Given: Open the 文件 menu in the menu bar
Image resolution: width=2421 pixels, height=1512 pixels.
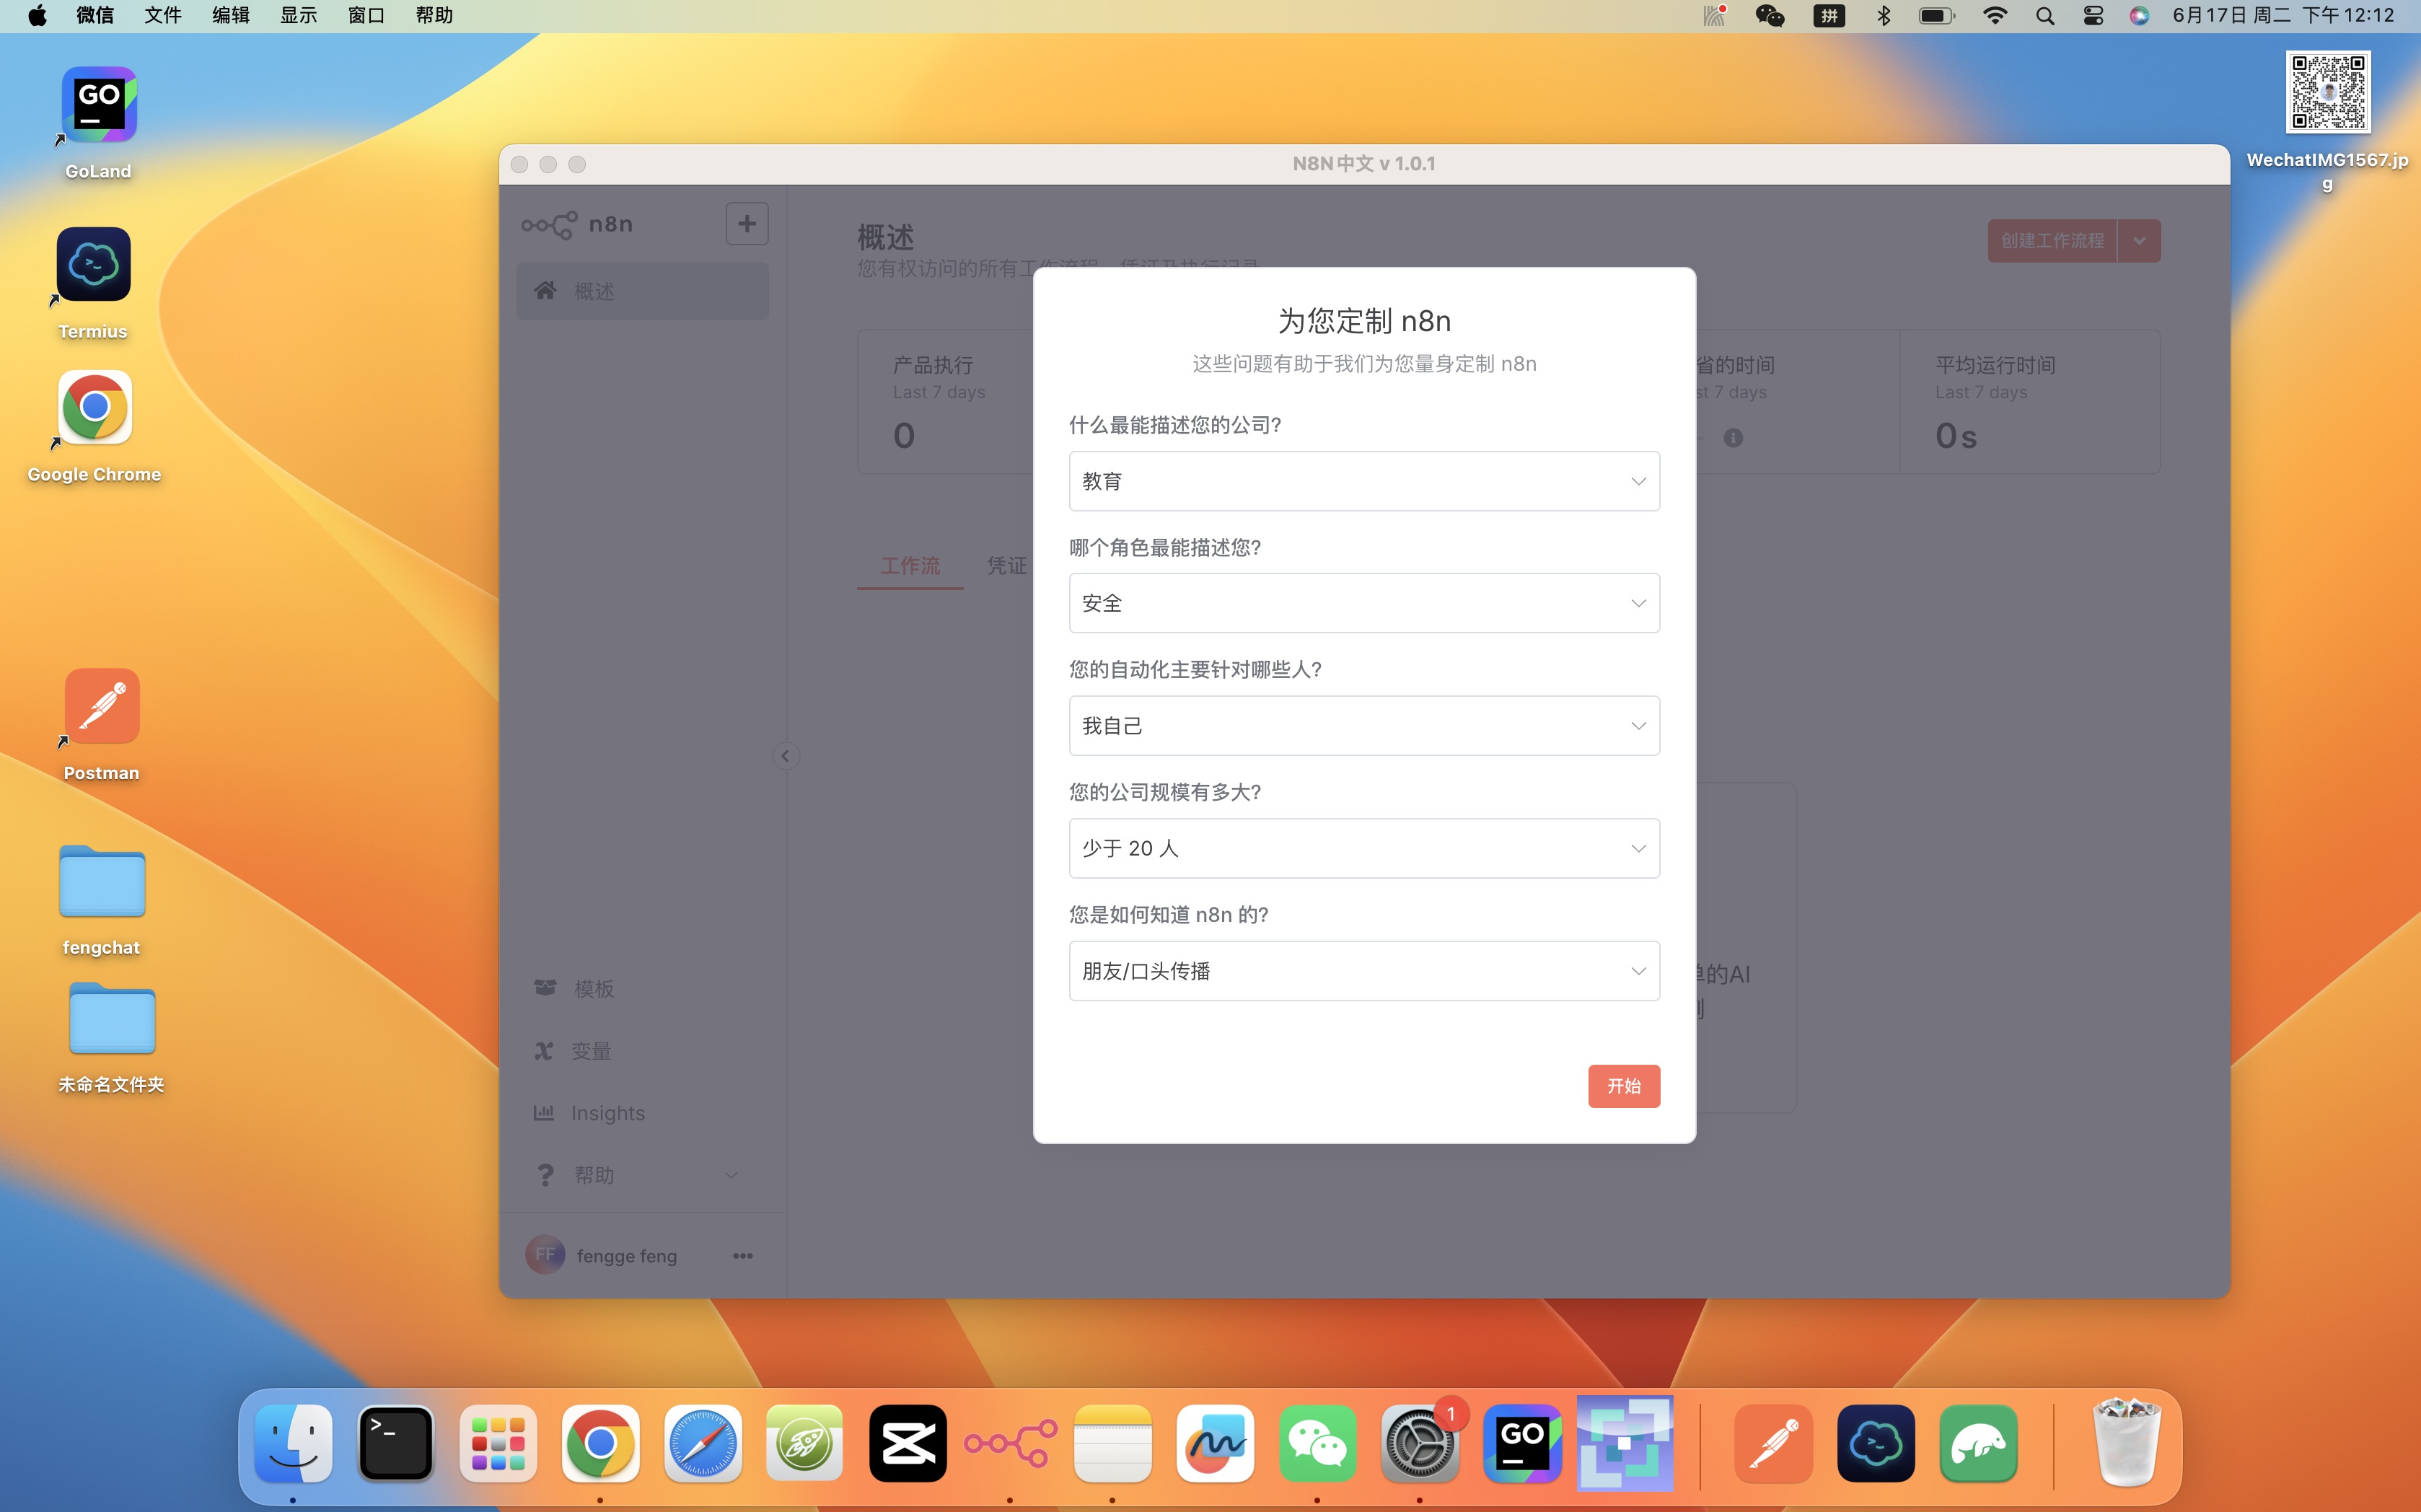Looking at the screenshot, I should pos(163,15).
